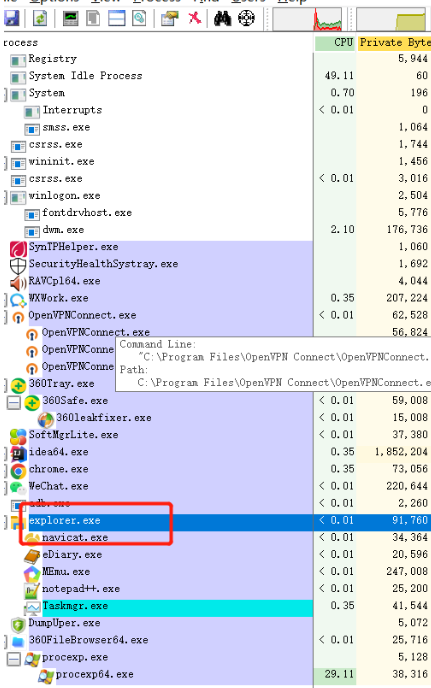The height and width of the screenshot is (688, 431).
Task: Toggle the lower pane toolbar icon
Action: (116, 18)
